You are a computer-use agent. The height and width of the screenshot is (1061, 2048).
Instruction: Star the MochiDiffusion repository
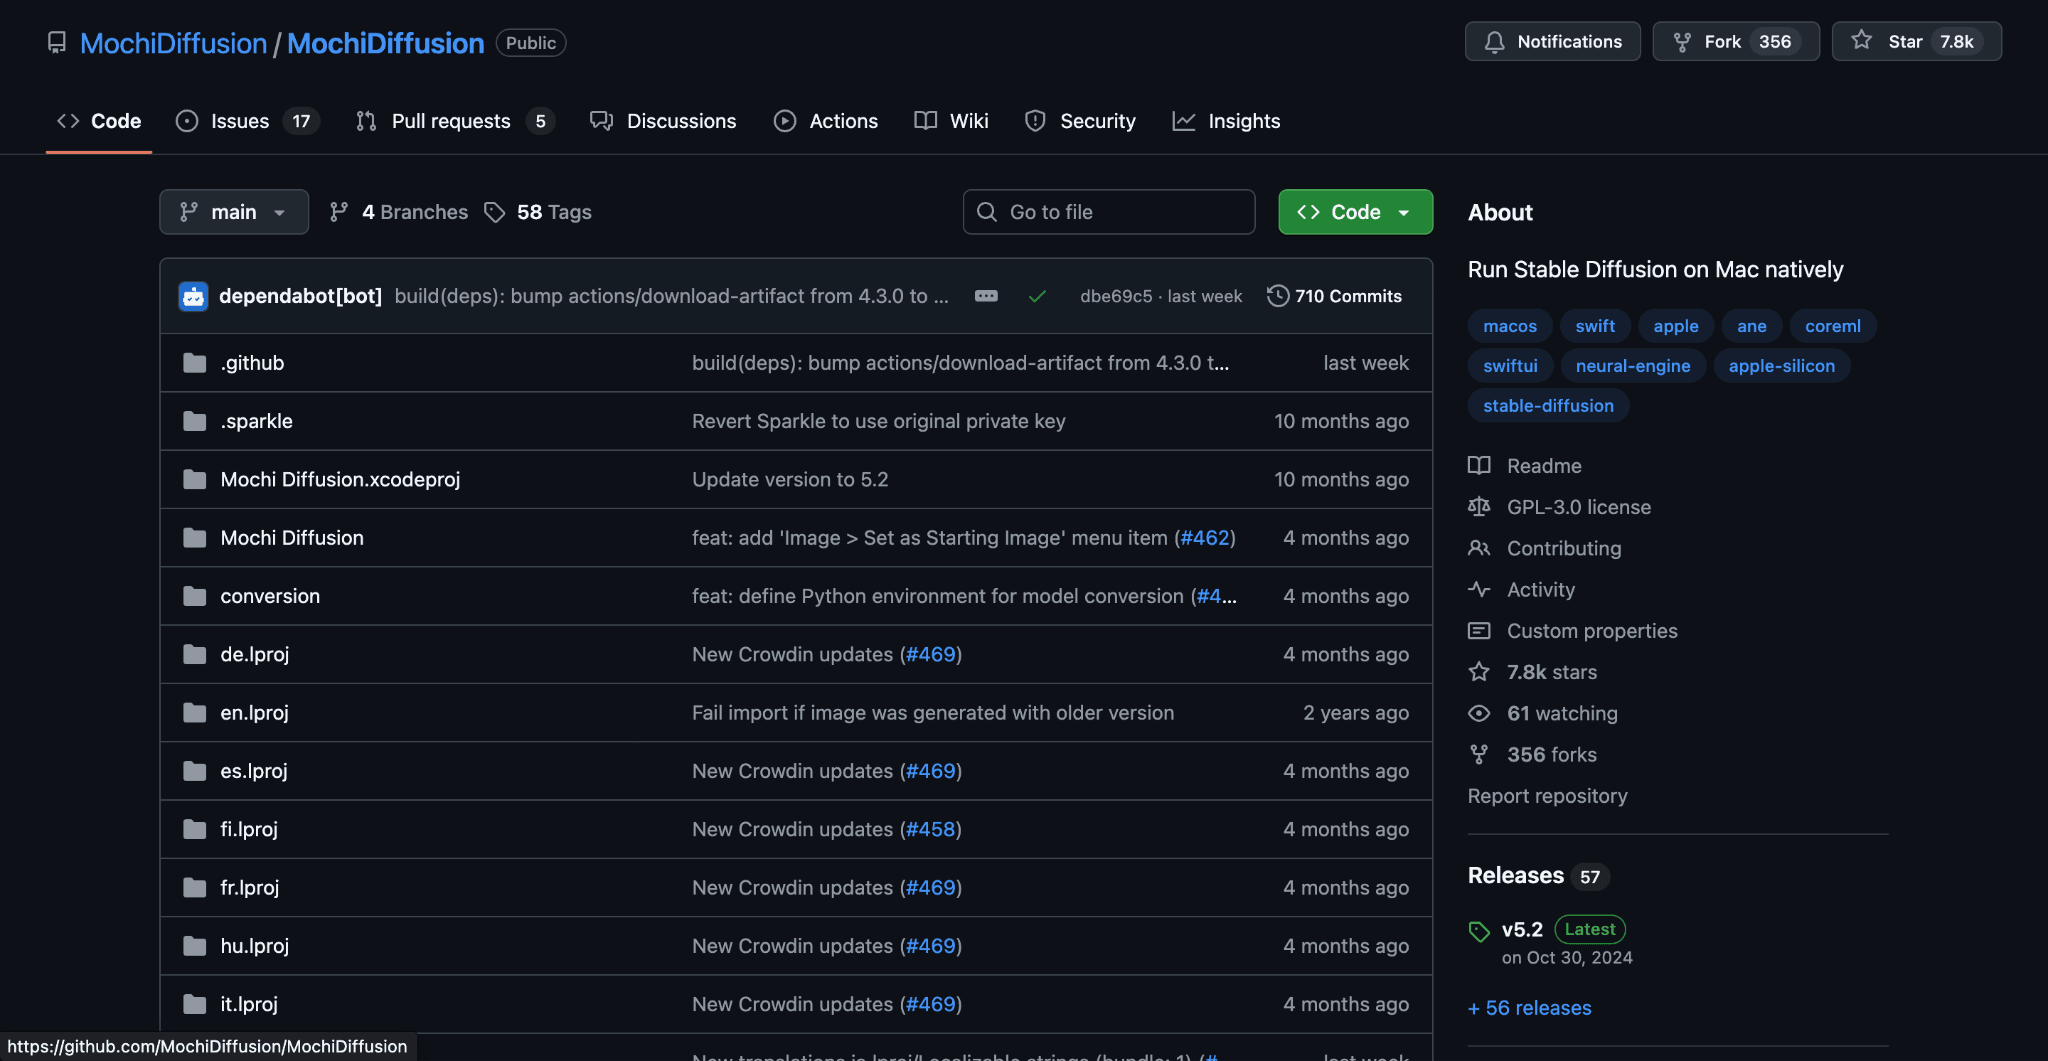(1915, 42)
